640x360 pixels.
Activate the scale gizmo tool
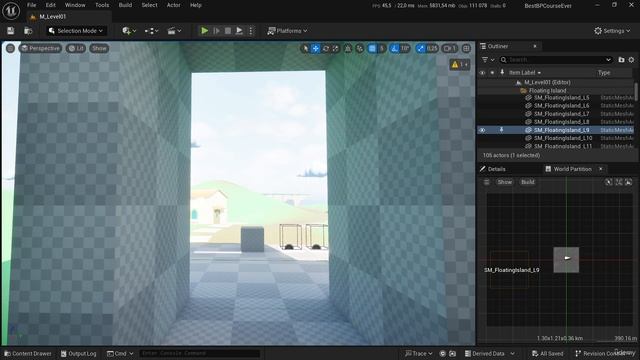point(336,48)
